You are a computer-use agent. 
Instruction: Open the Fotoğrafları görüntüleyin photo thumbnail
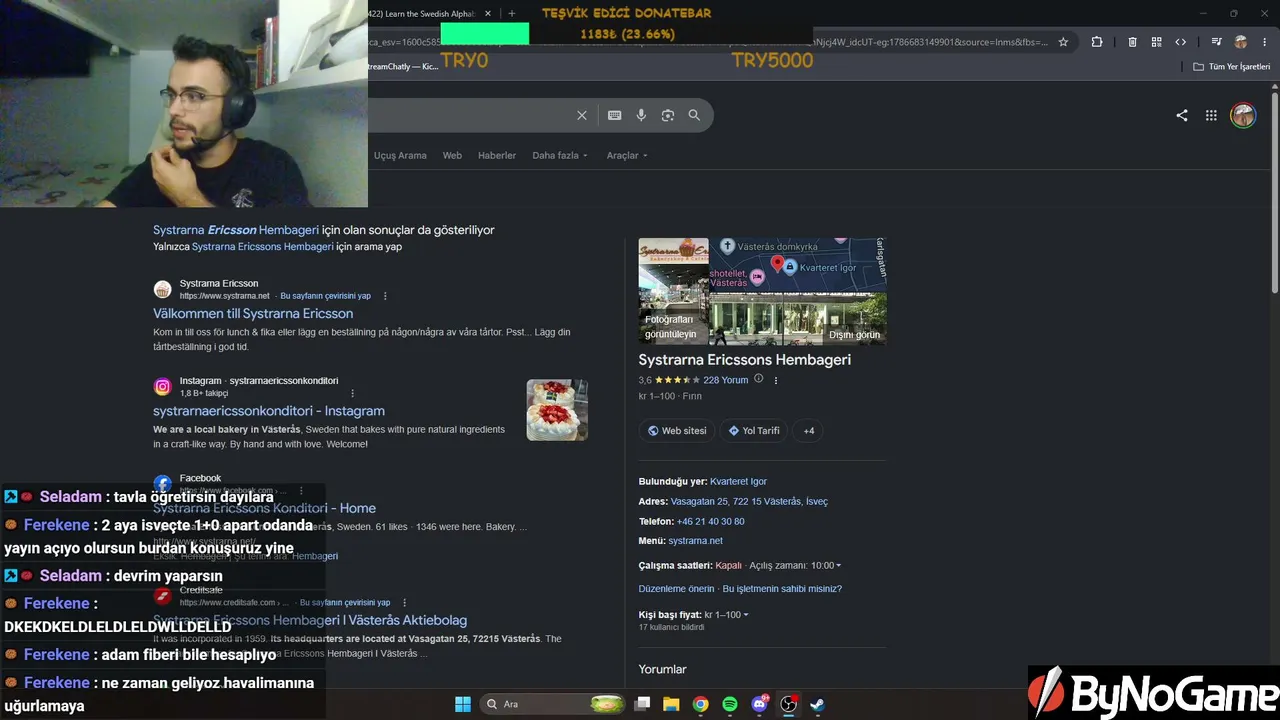(673, 291)
